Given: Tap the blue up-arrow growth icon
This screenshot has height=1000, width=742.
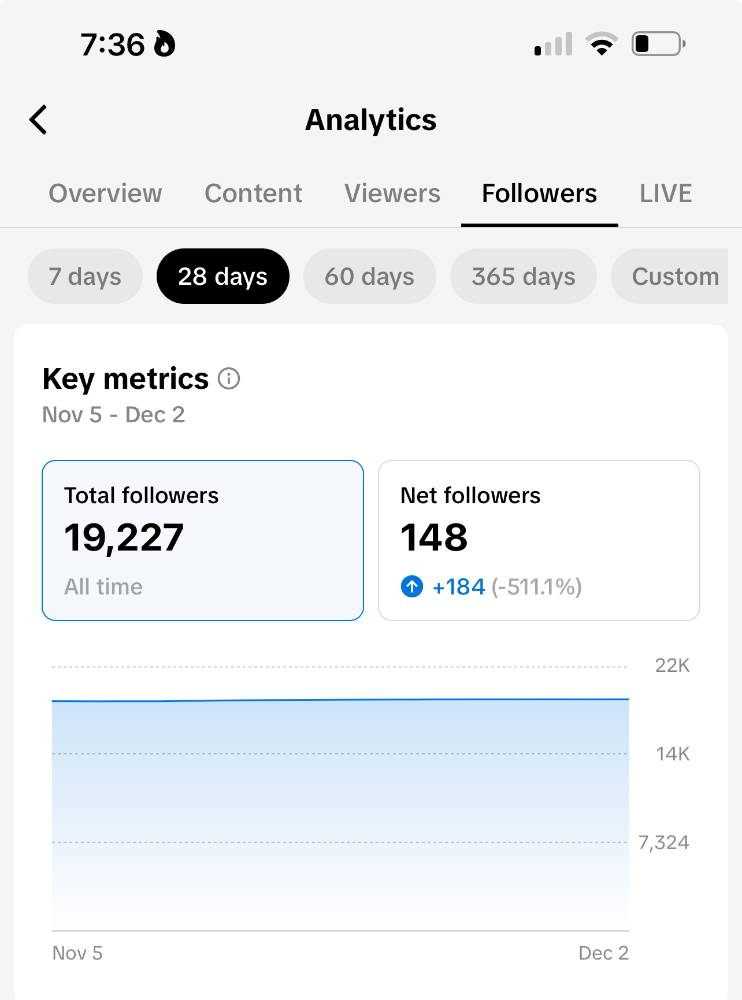Looking at the screenshot, I should pyautogui.click(x=412, y=586).
